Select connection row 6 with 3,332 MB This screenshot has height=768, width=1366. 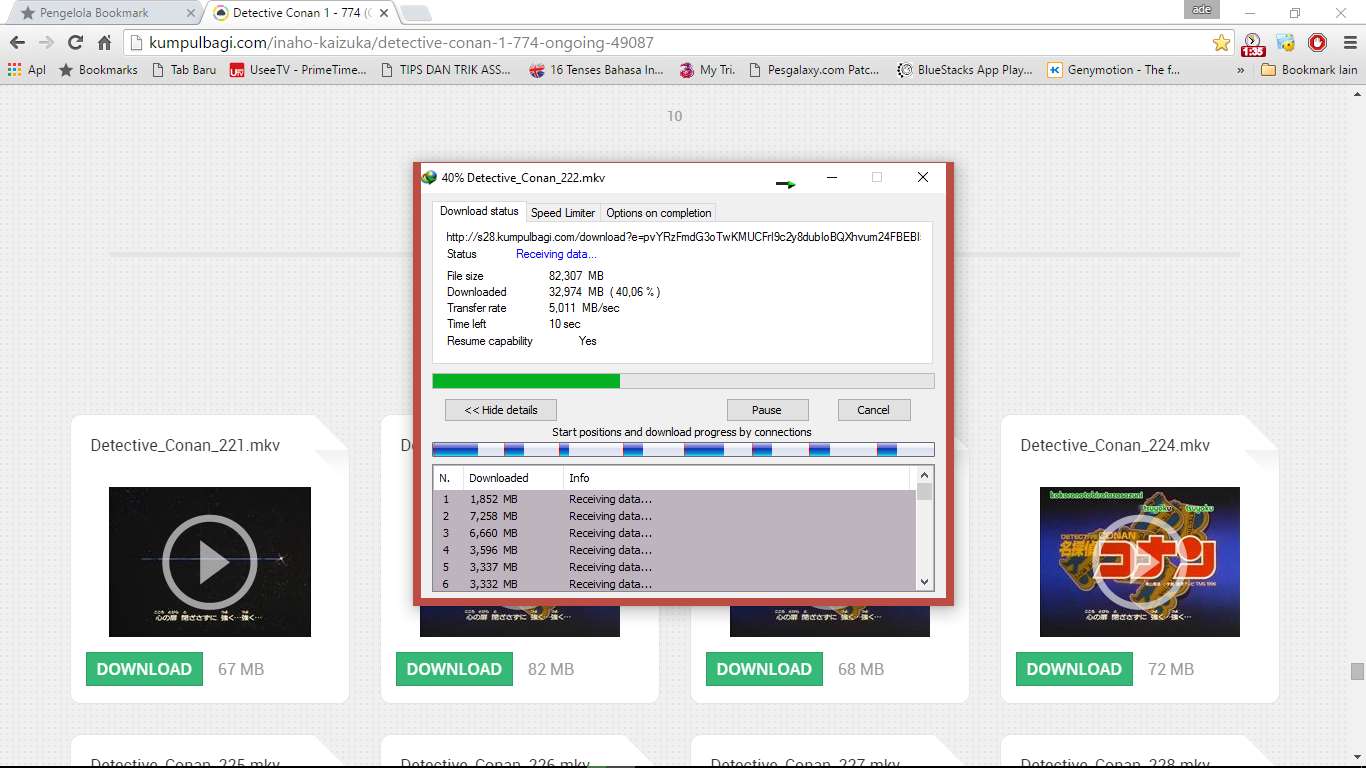pyautogui.click(x=674, y=584)
